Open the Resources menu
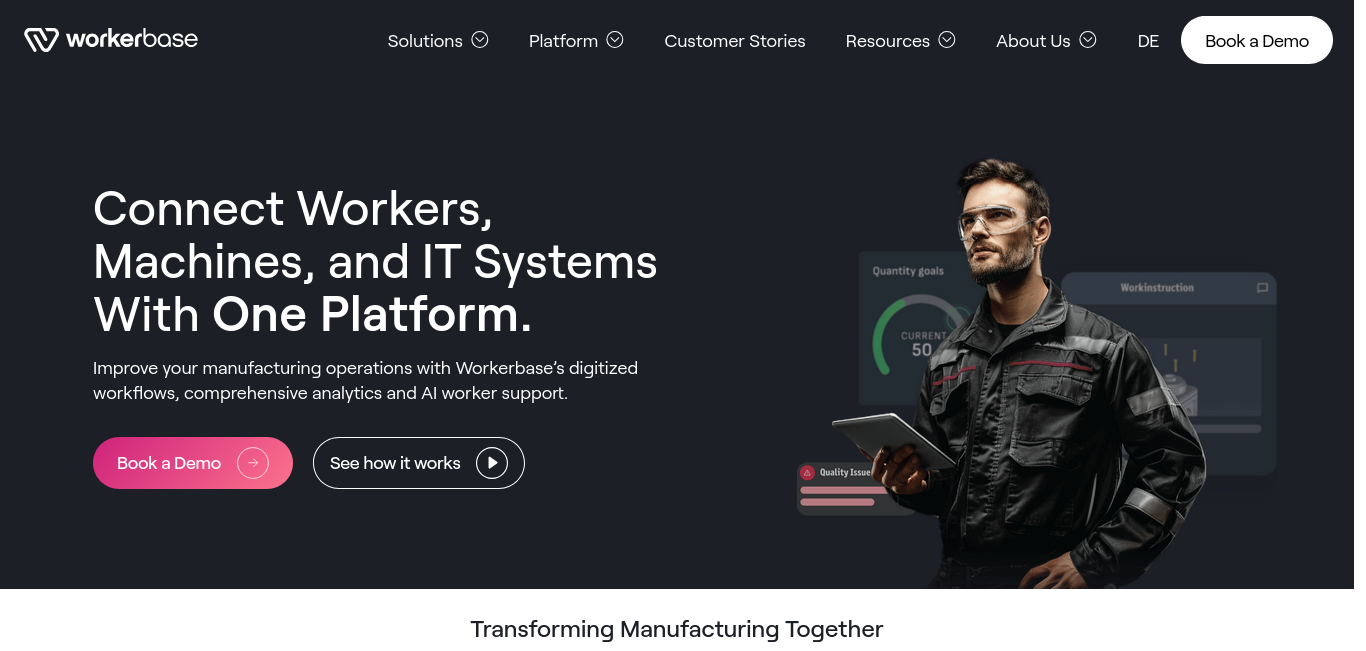 888,41
